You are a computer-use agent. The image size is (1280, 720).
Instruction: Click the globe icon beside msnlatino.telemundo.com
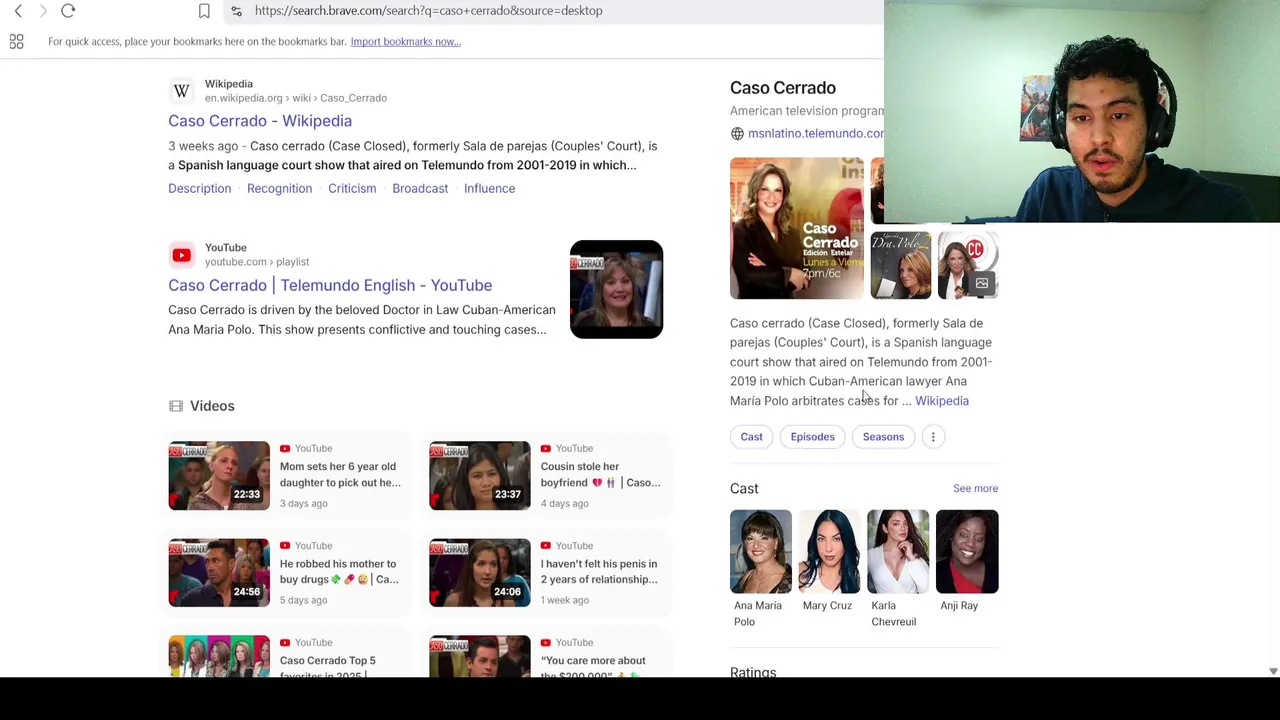pos(737,134)
